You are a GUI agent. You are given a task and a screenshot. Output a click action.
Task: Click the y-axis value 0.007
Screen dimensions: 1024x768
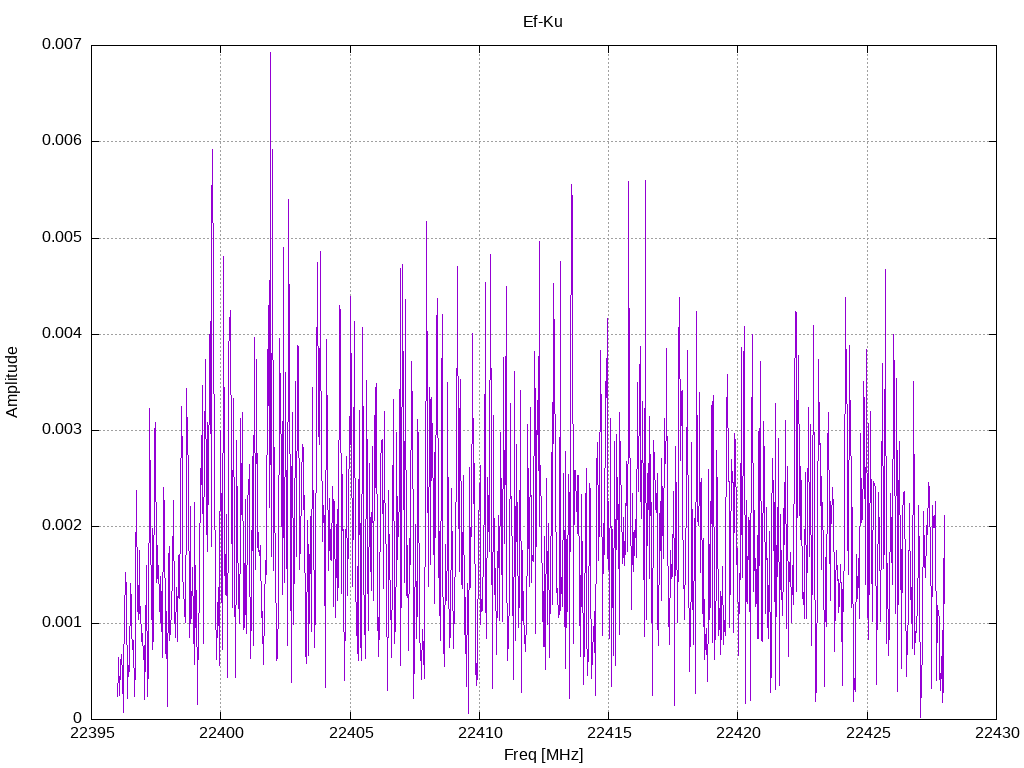pyautogui.click(x=62, y=44)
